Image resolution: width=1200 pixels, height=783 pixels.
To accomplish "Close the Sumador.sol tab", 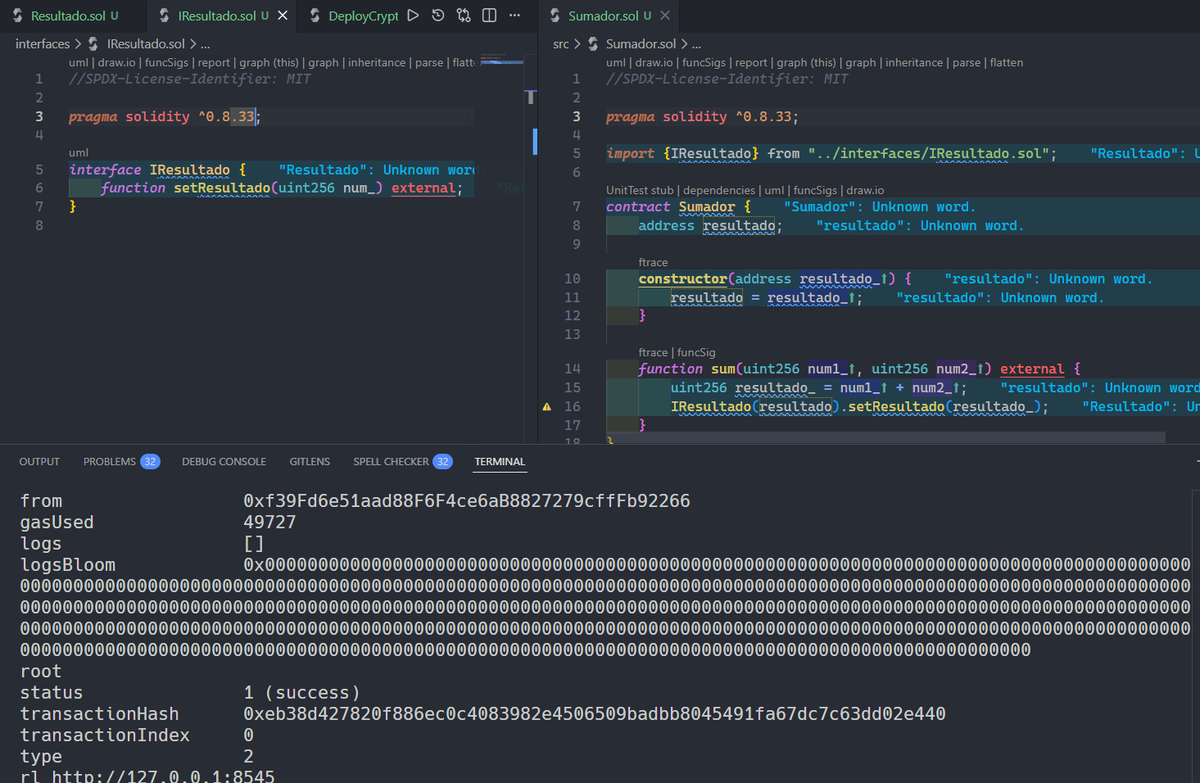I will [665, 16].
